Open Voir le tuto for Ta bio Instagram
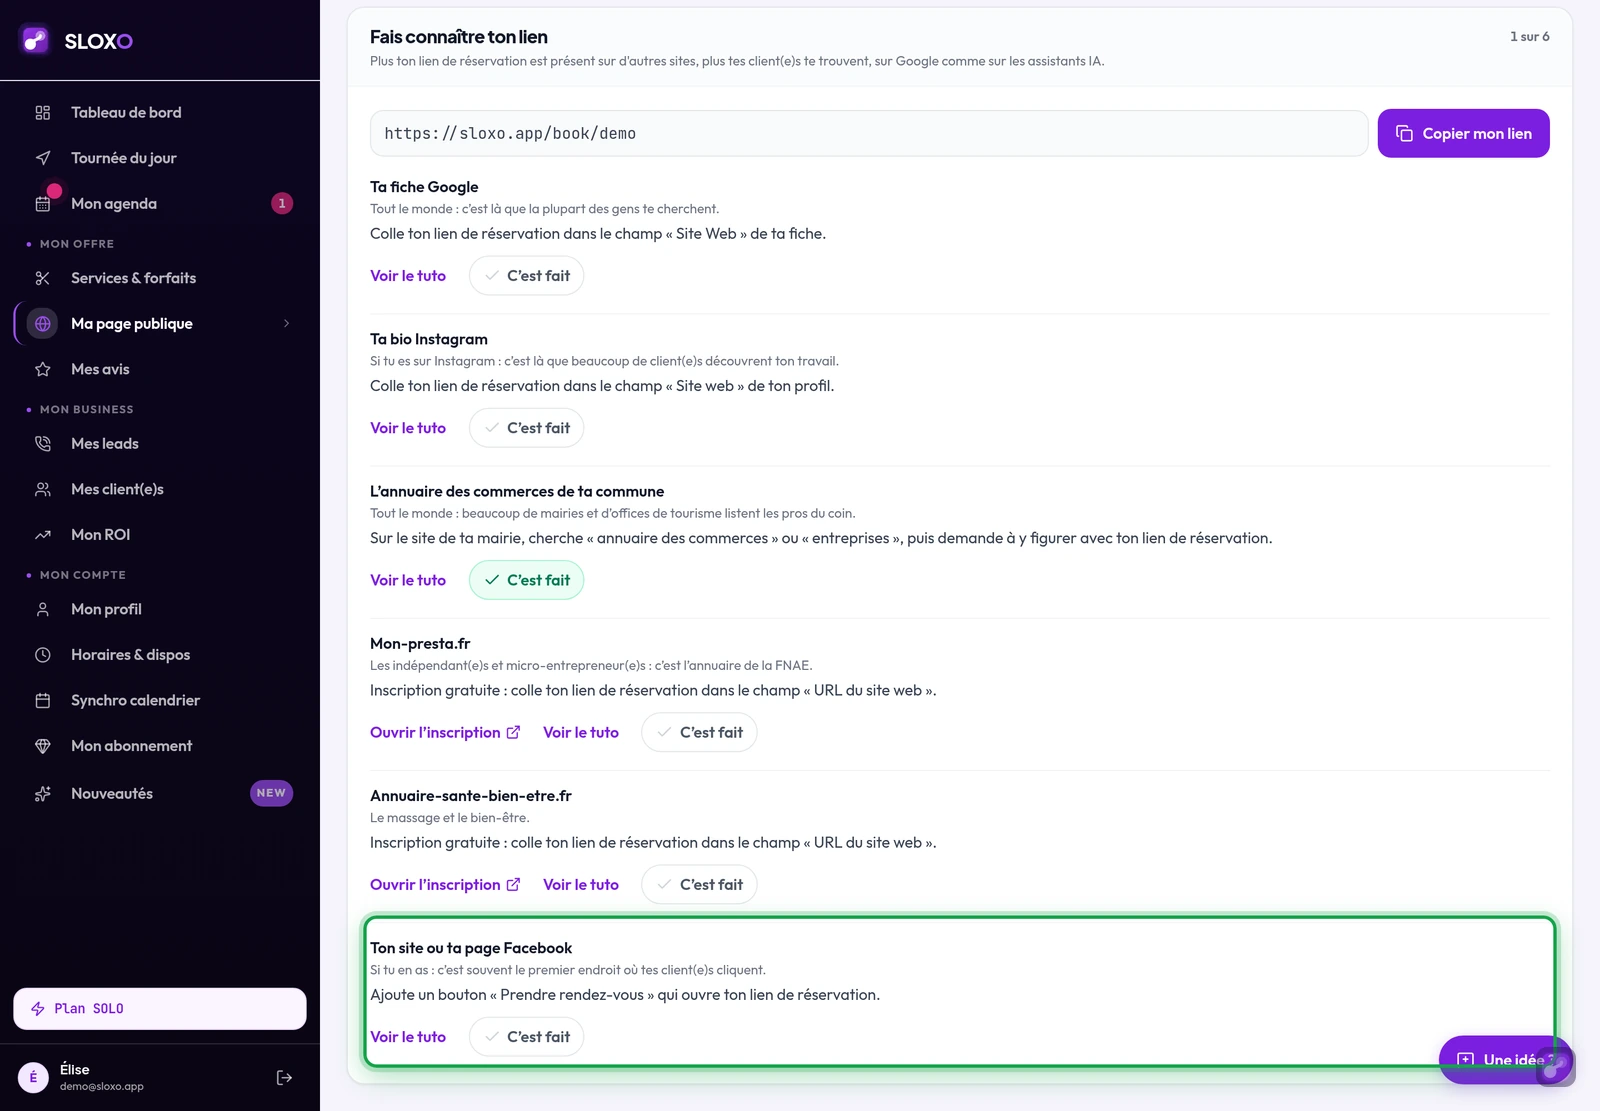 pos(408,428)
